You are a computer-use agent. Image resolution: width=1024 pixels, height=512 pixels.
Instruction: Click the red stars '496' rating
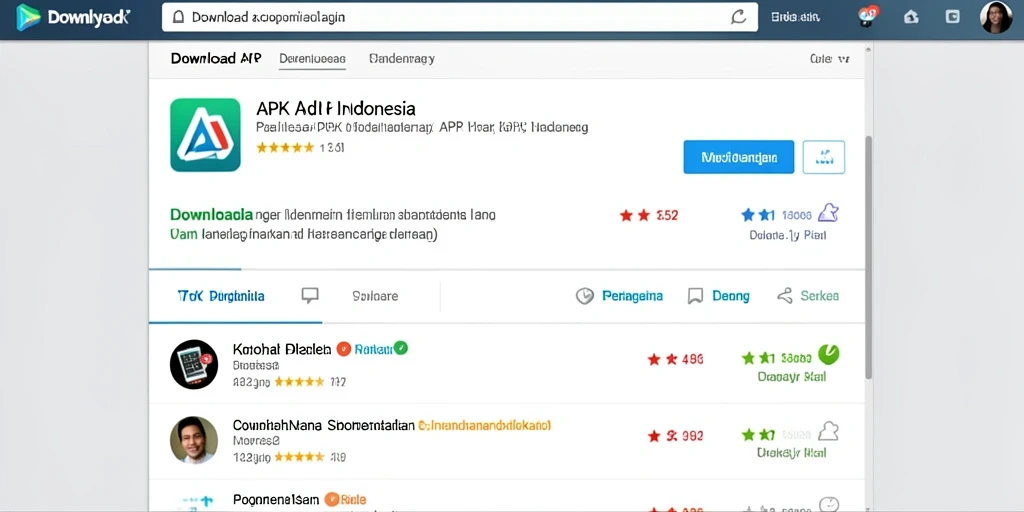point(675,359)
